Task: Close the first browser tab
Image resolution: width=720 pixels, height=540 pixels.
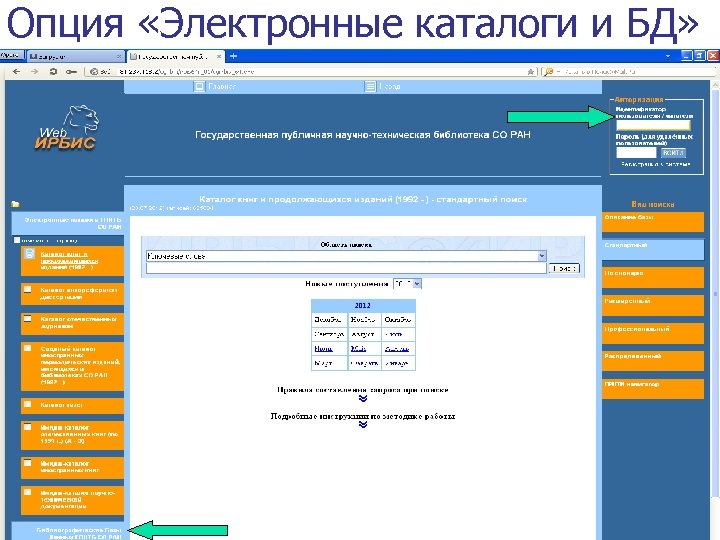Action: tap(119, 56)
